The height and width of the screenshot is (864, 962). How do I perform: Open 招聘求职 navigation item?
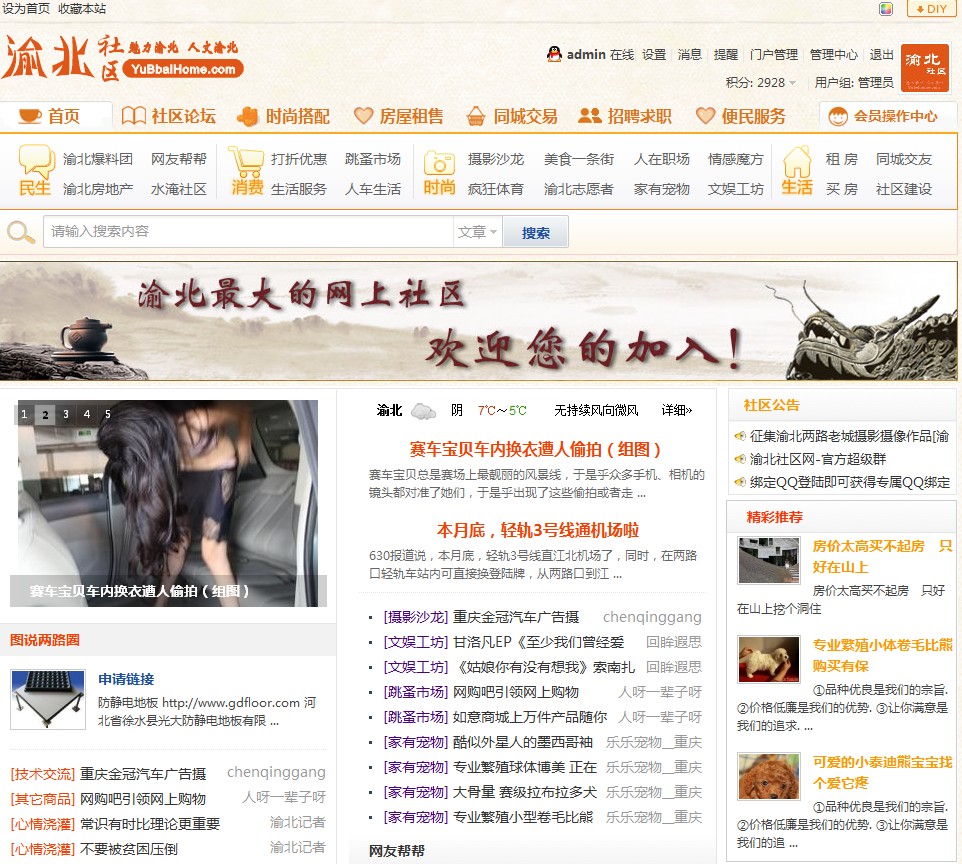pos(625,116)
